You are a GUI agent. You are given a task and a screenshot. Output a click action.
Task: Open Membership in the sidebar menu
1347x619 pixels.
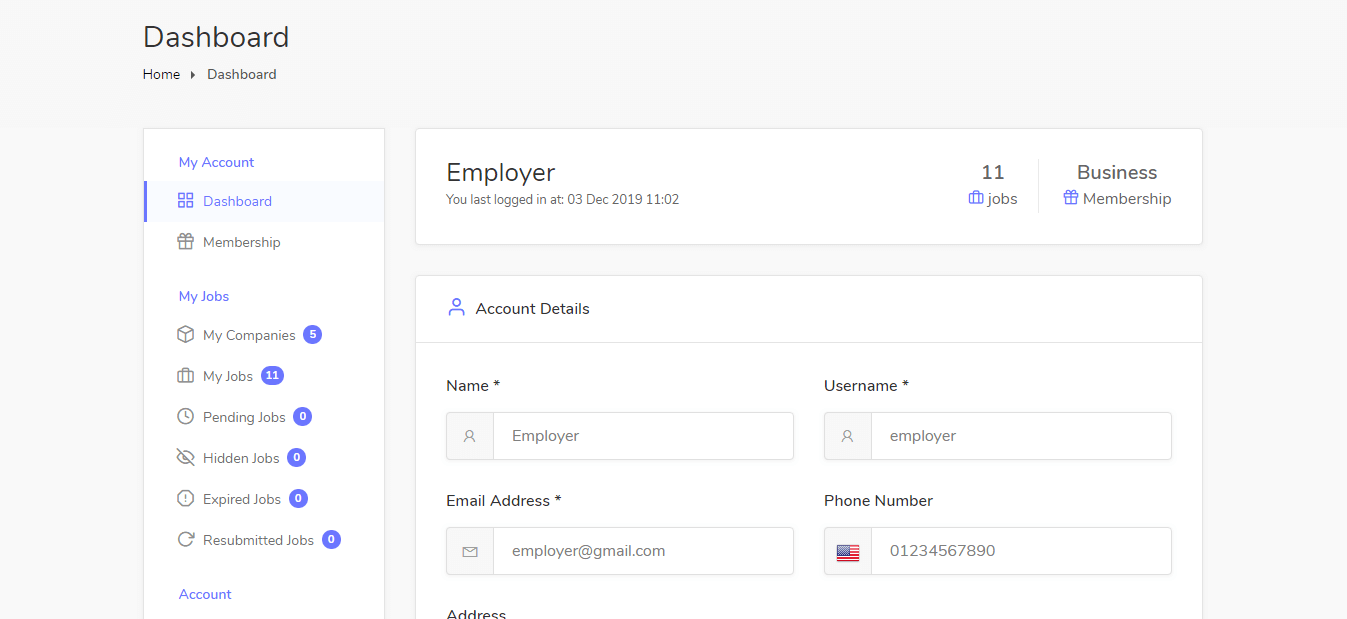(241, 242)
